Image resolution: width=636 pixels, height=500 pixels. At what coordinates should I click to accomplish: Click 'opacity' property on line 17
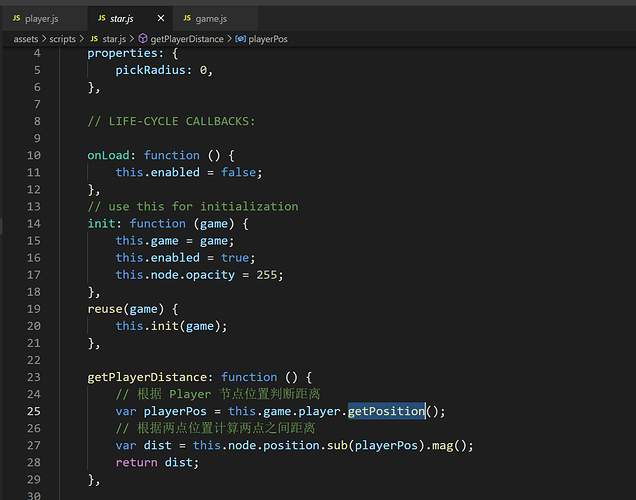coord(210,275)
